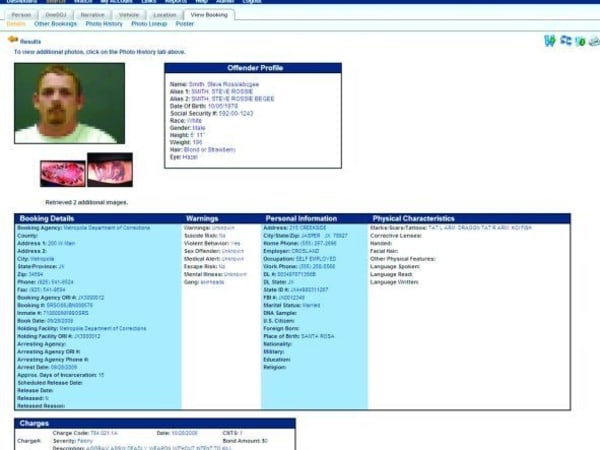600x450 pixels.
Task: Switch to the Person tab
Action: point(21,15)
